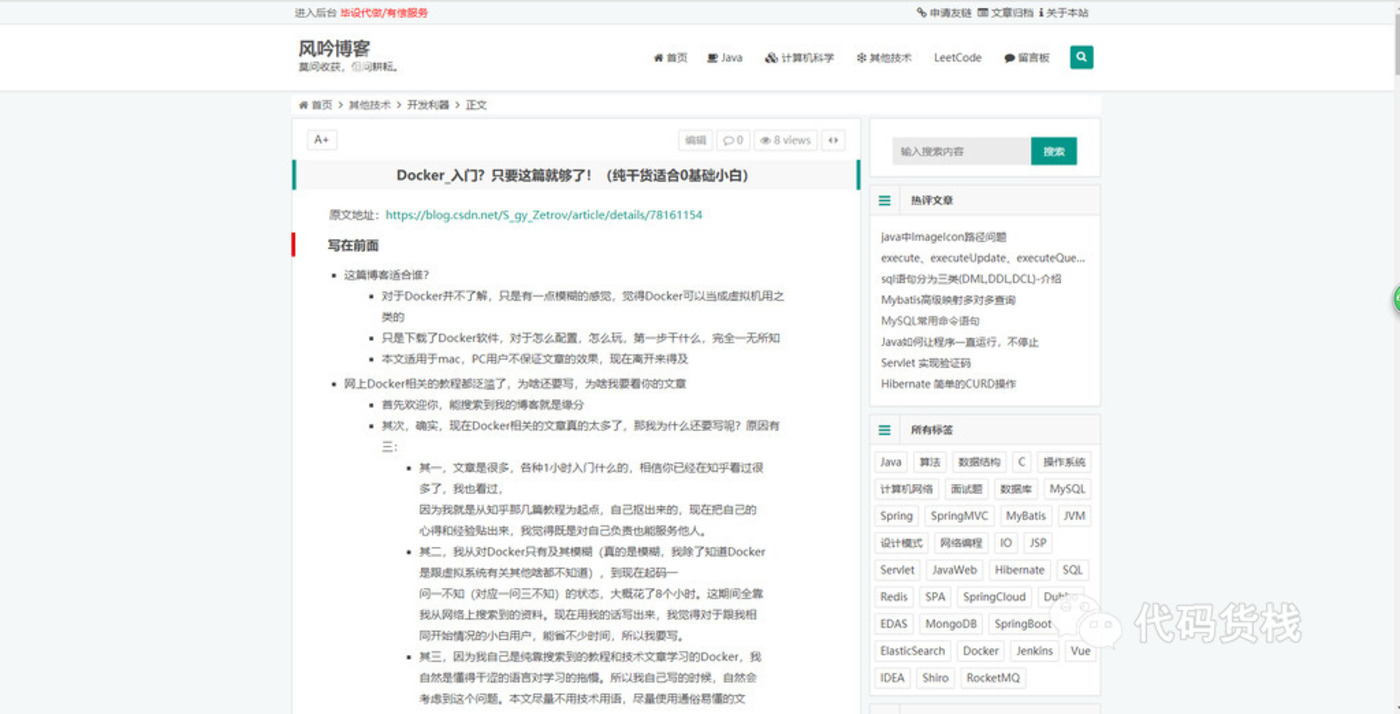The image size is (1400, 714).
Task: Select the 计算机网络 tag
Action: click(x=907, y=489)
